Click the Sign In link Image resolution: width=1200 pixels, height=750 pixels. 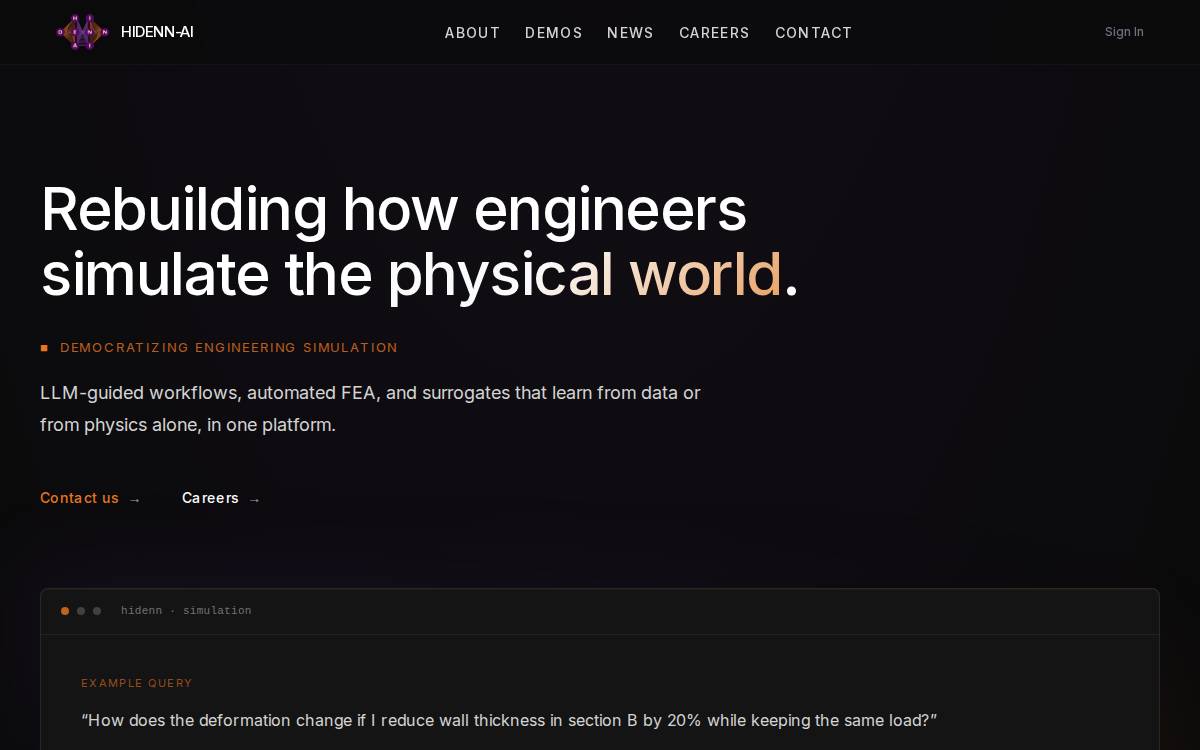[x=1124, y=32]
